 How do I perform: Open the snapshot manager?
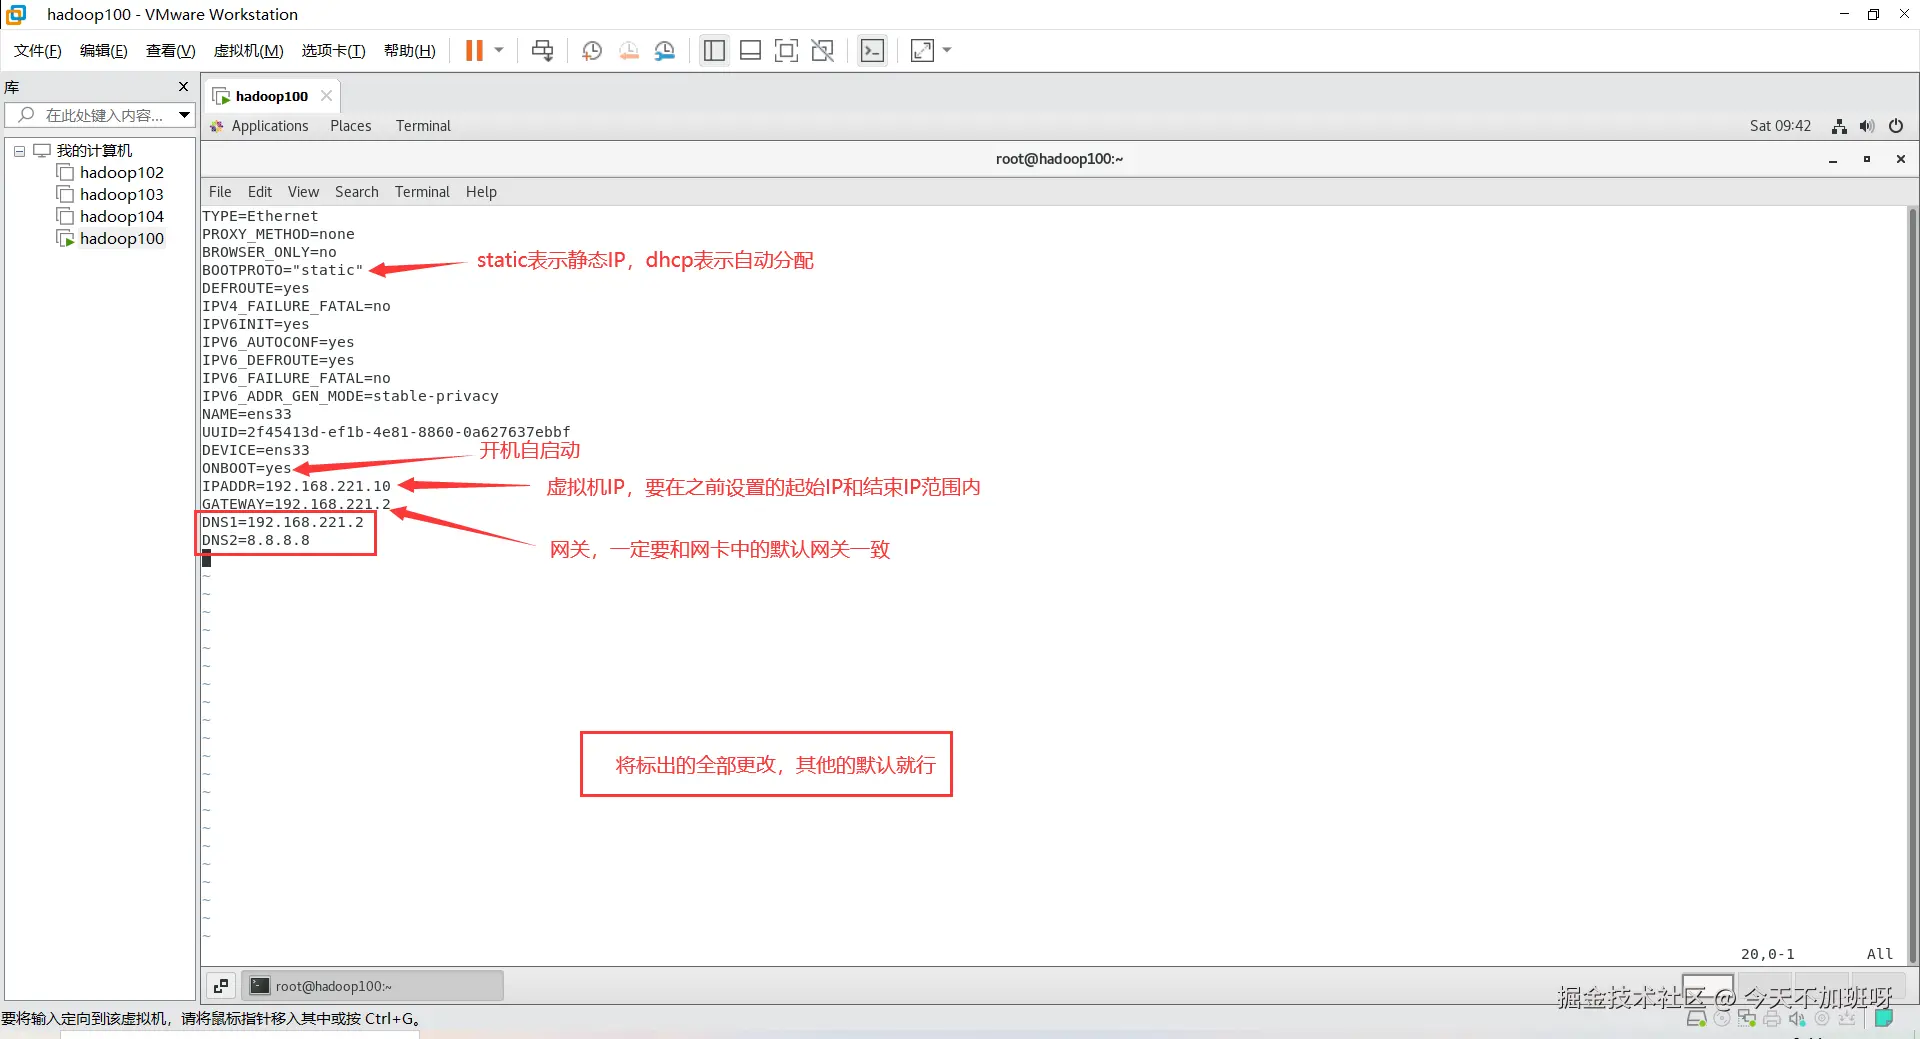pyautogui.click(x=665, y=51)
